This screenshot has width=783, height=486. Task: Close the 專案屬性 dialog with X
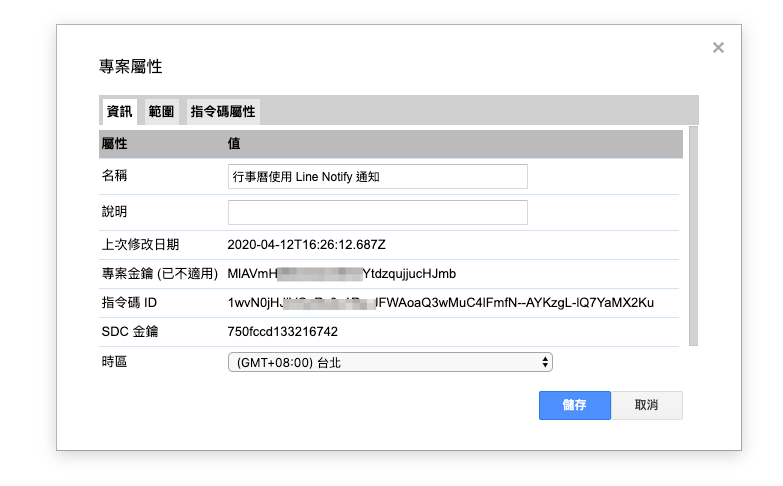coord(717,47)
